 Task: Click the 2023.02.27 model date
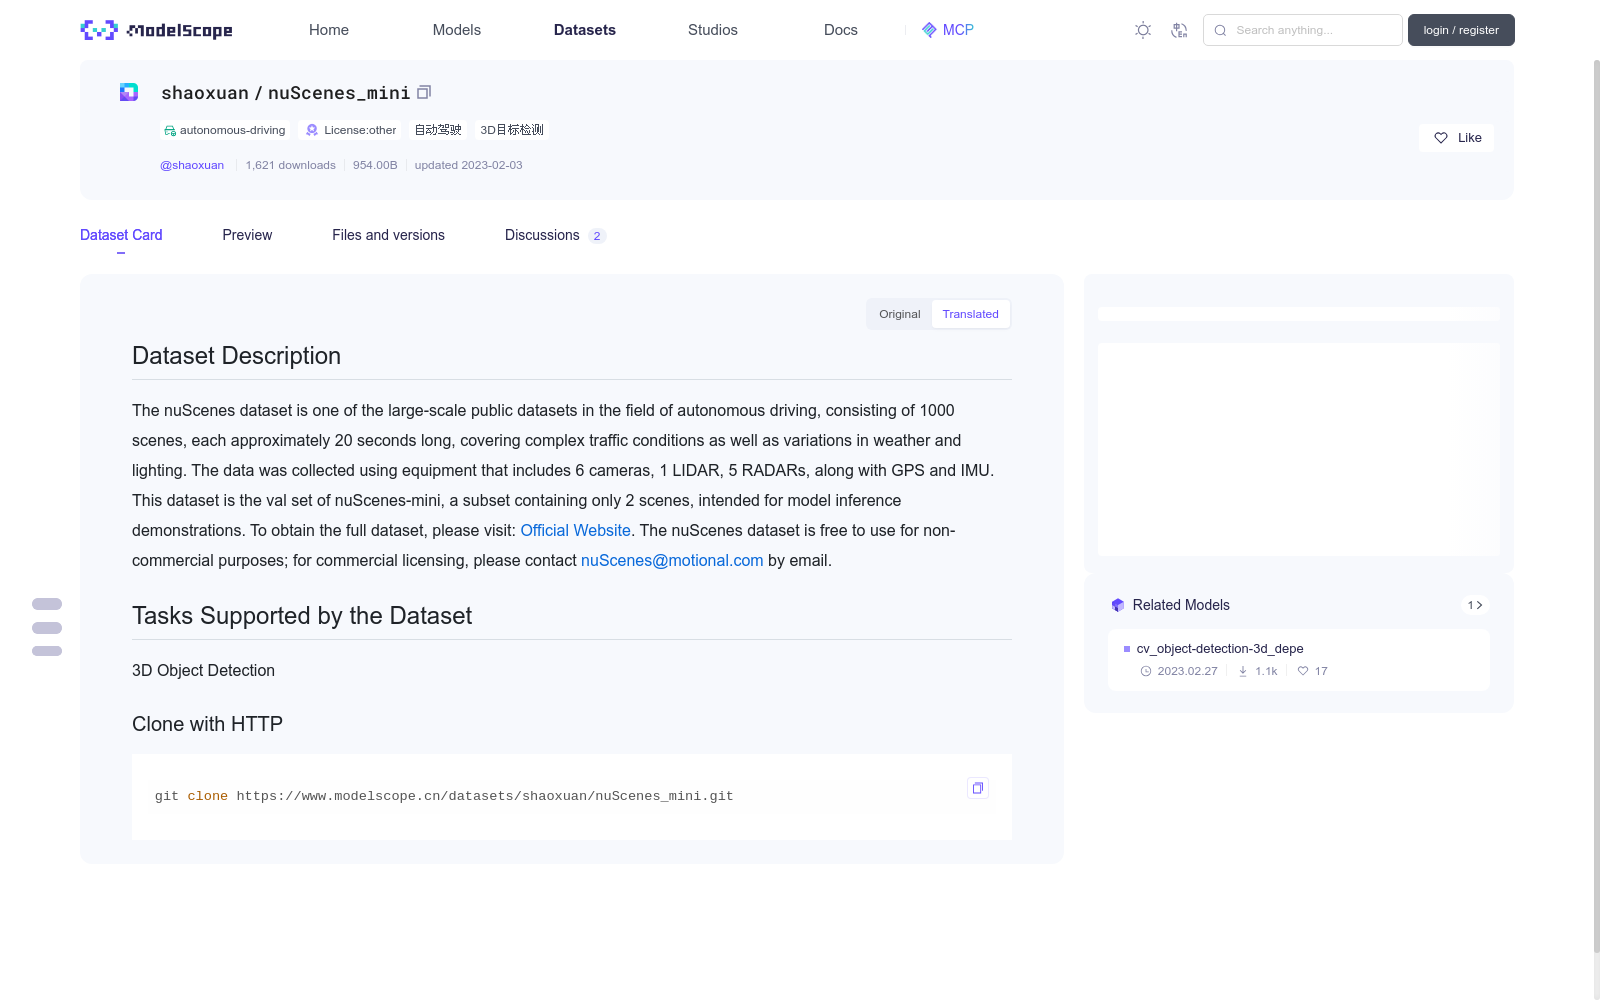click(x=1187, y=671)
